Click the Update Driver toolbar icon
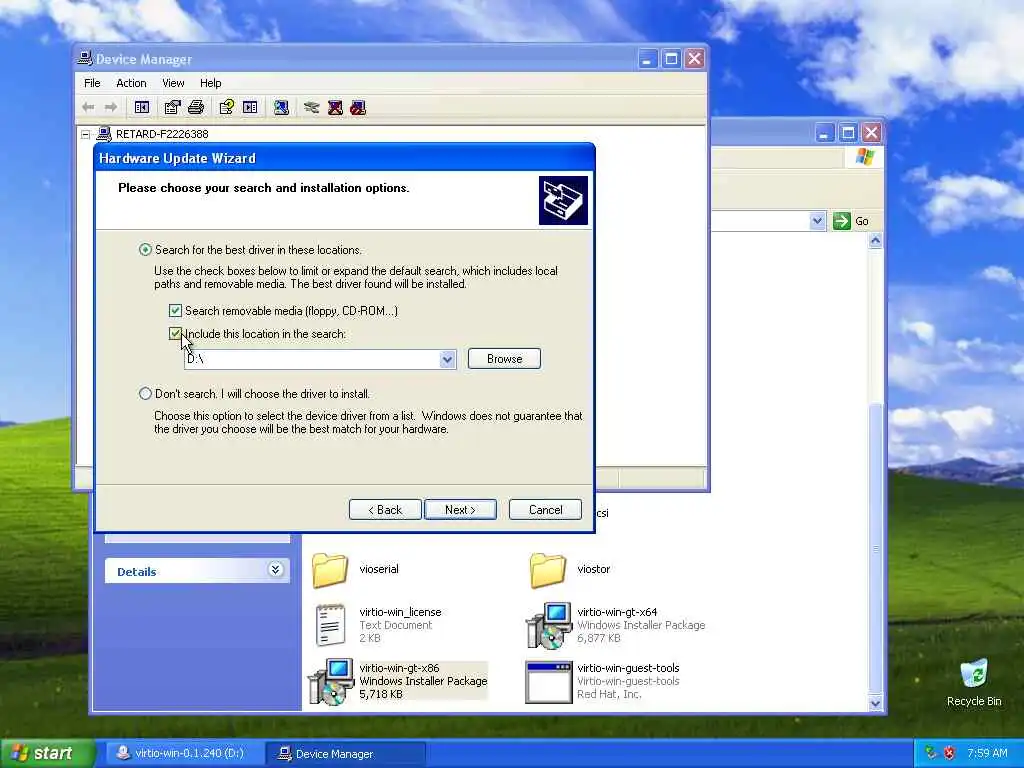 (312, 107)
